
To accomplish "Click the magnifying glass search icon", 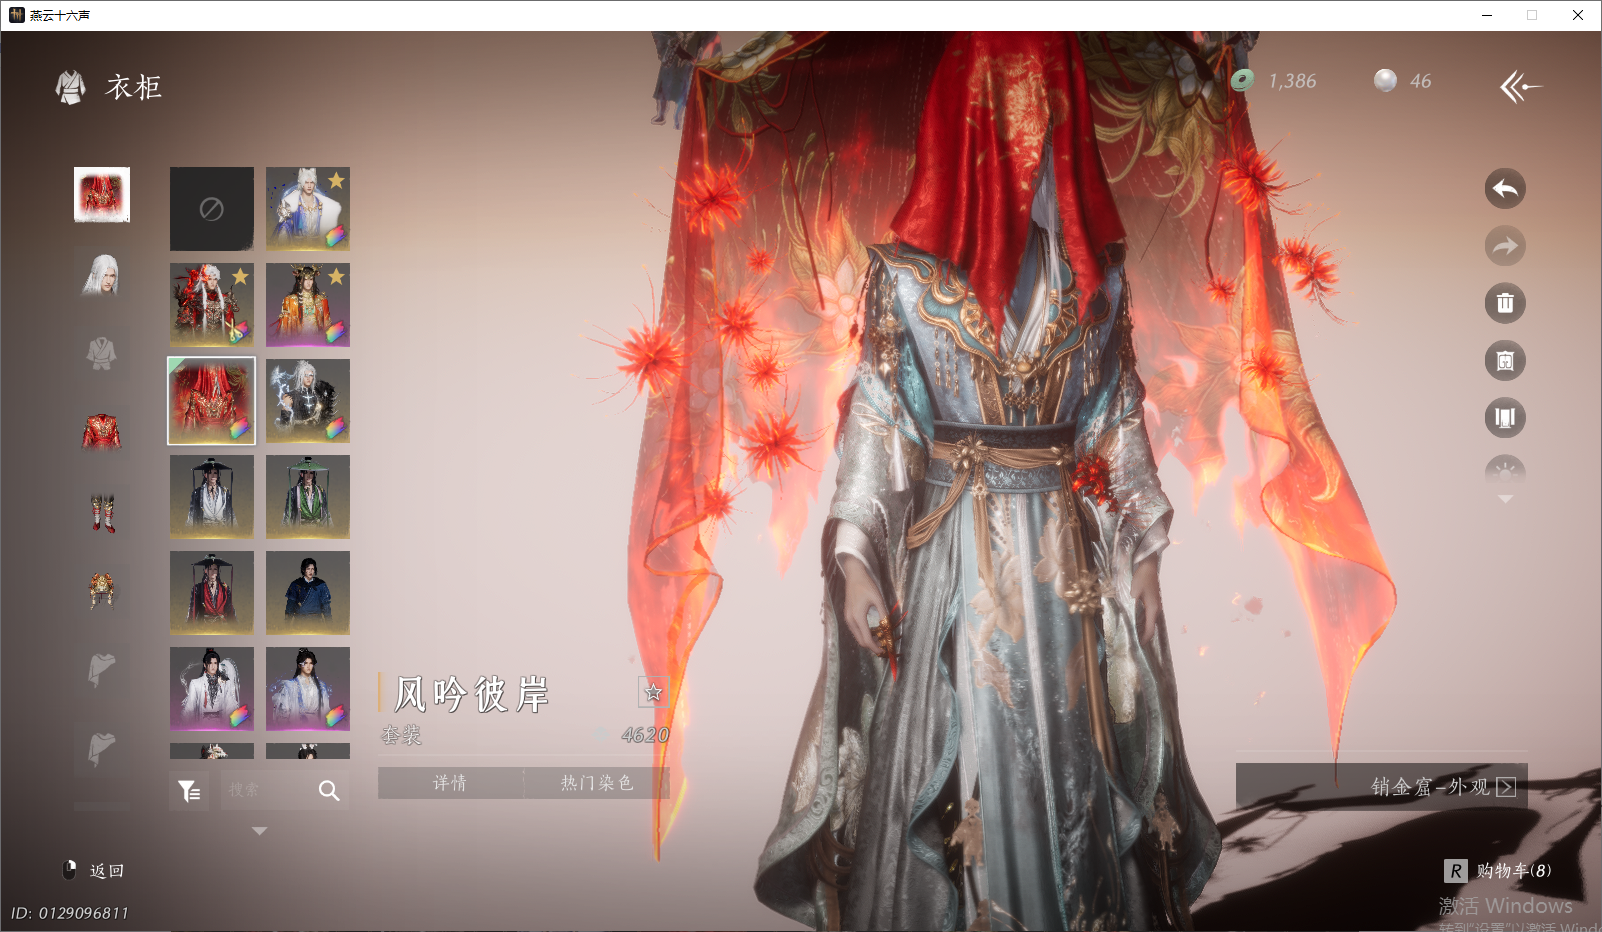I will click(x=329, y=791).
